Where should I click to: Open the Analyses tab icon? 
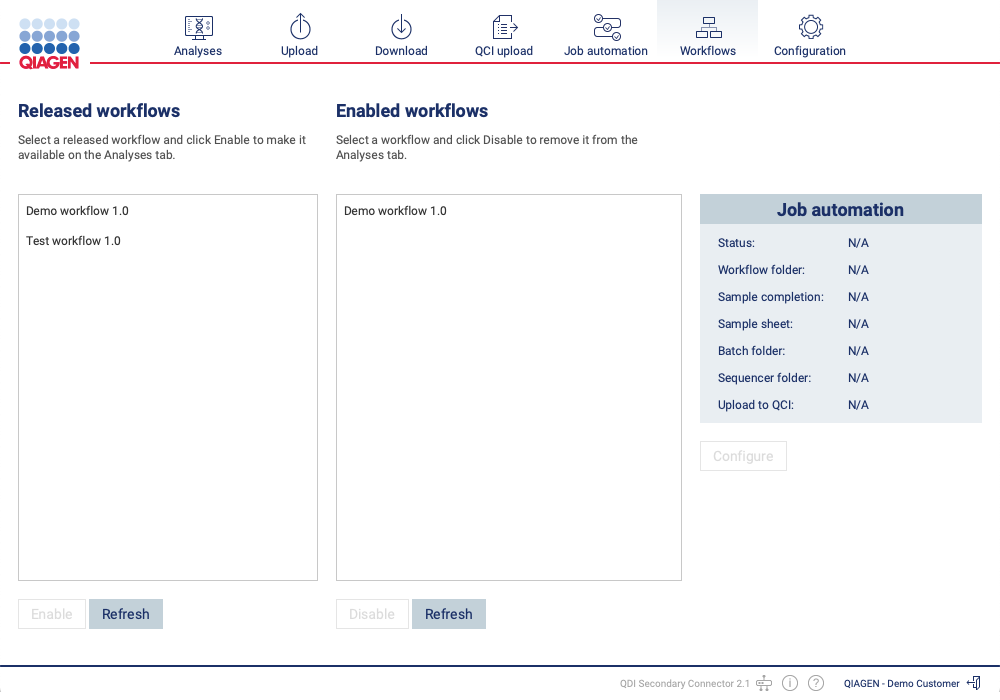198,27
